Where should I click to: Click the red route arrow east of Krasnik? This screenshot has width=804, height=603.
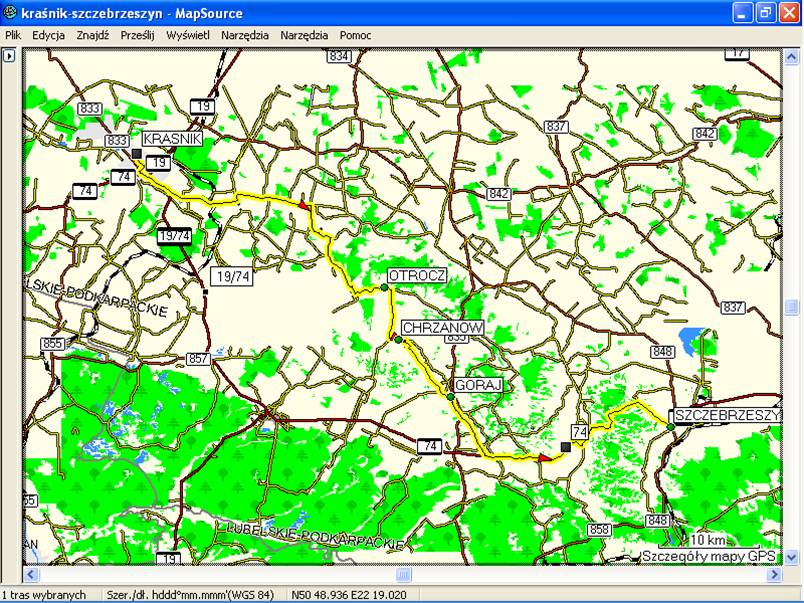pos(303,205)
